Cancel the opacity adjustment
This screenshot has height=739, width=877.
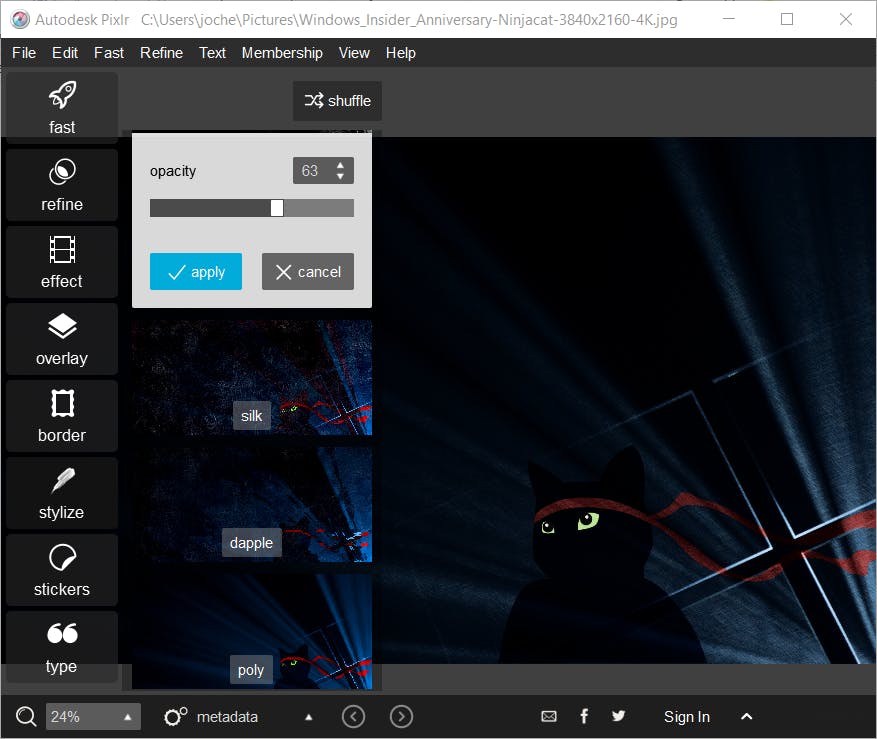click(308, 271)
